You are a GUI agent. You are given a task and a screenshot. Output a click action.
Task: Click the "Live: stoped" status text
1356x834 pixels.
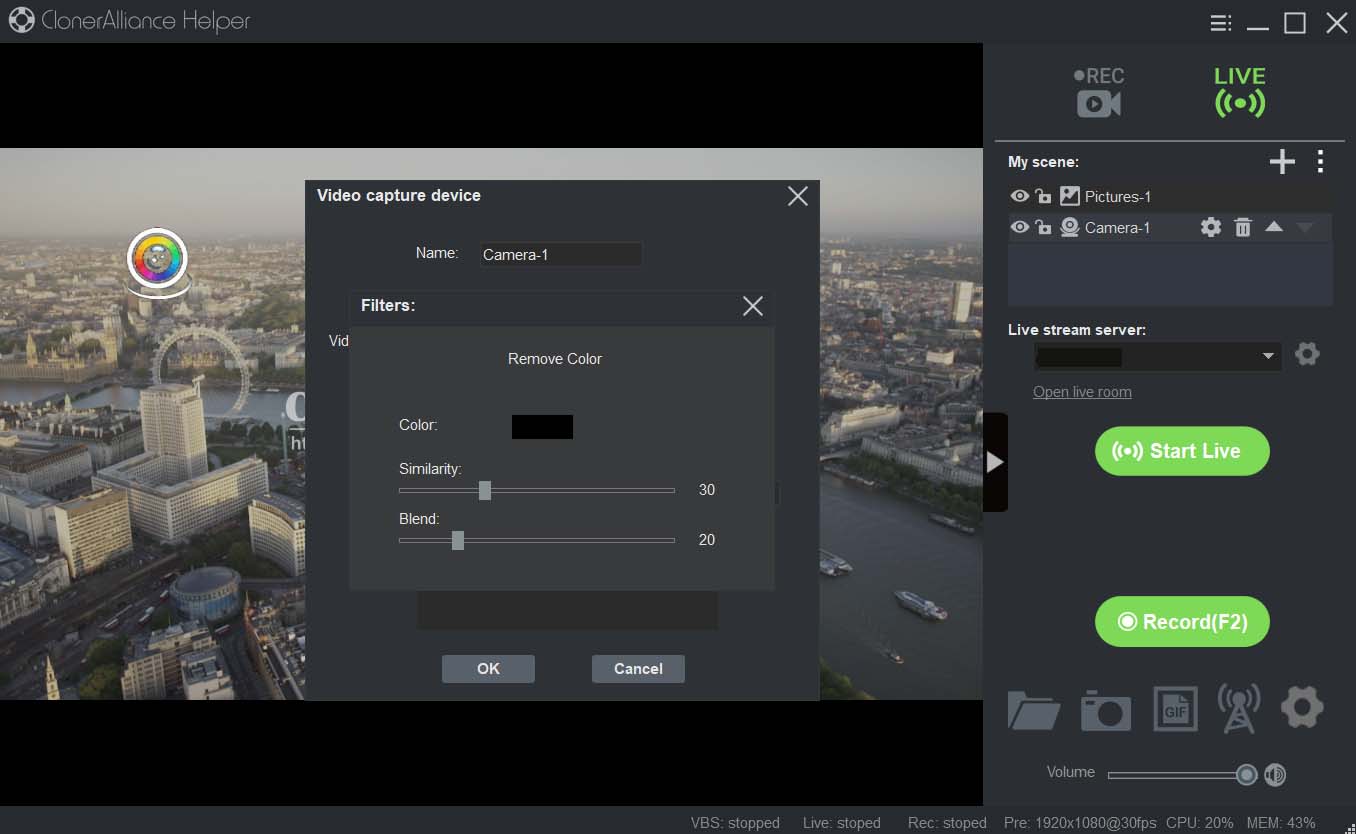[842, 823]
